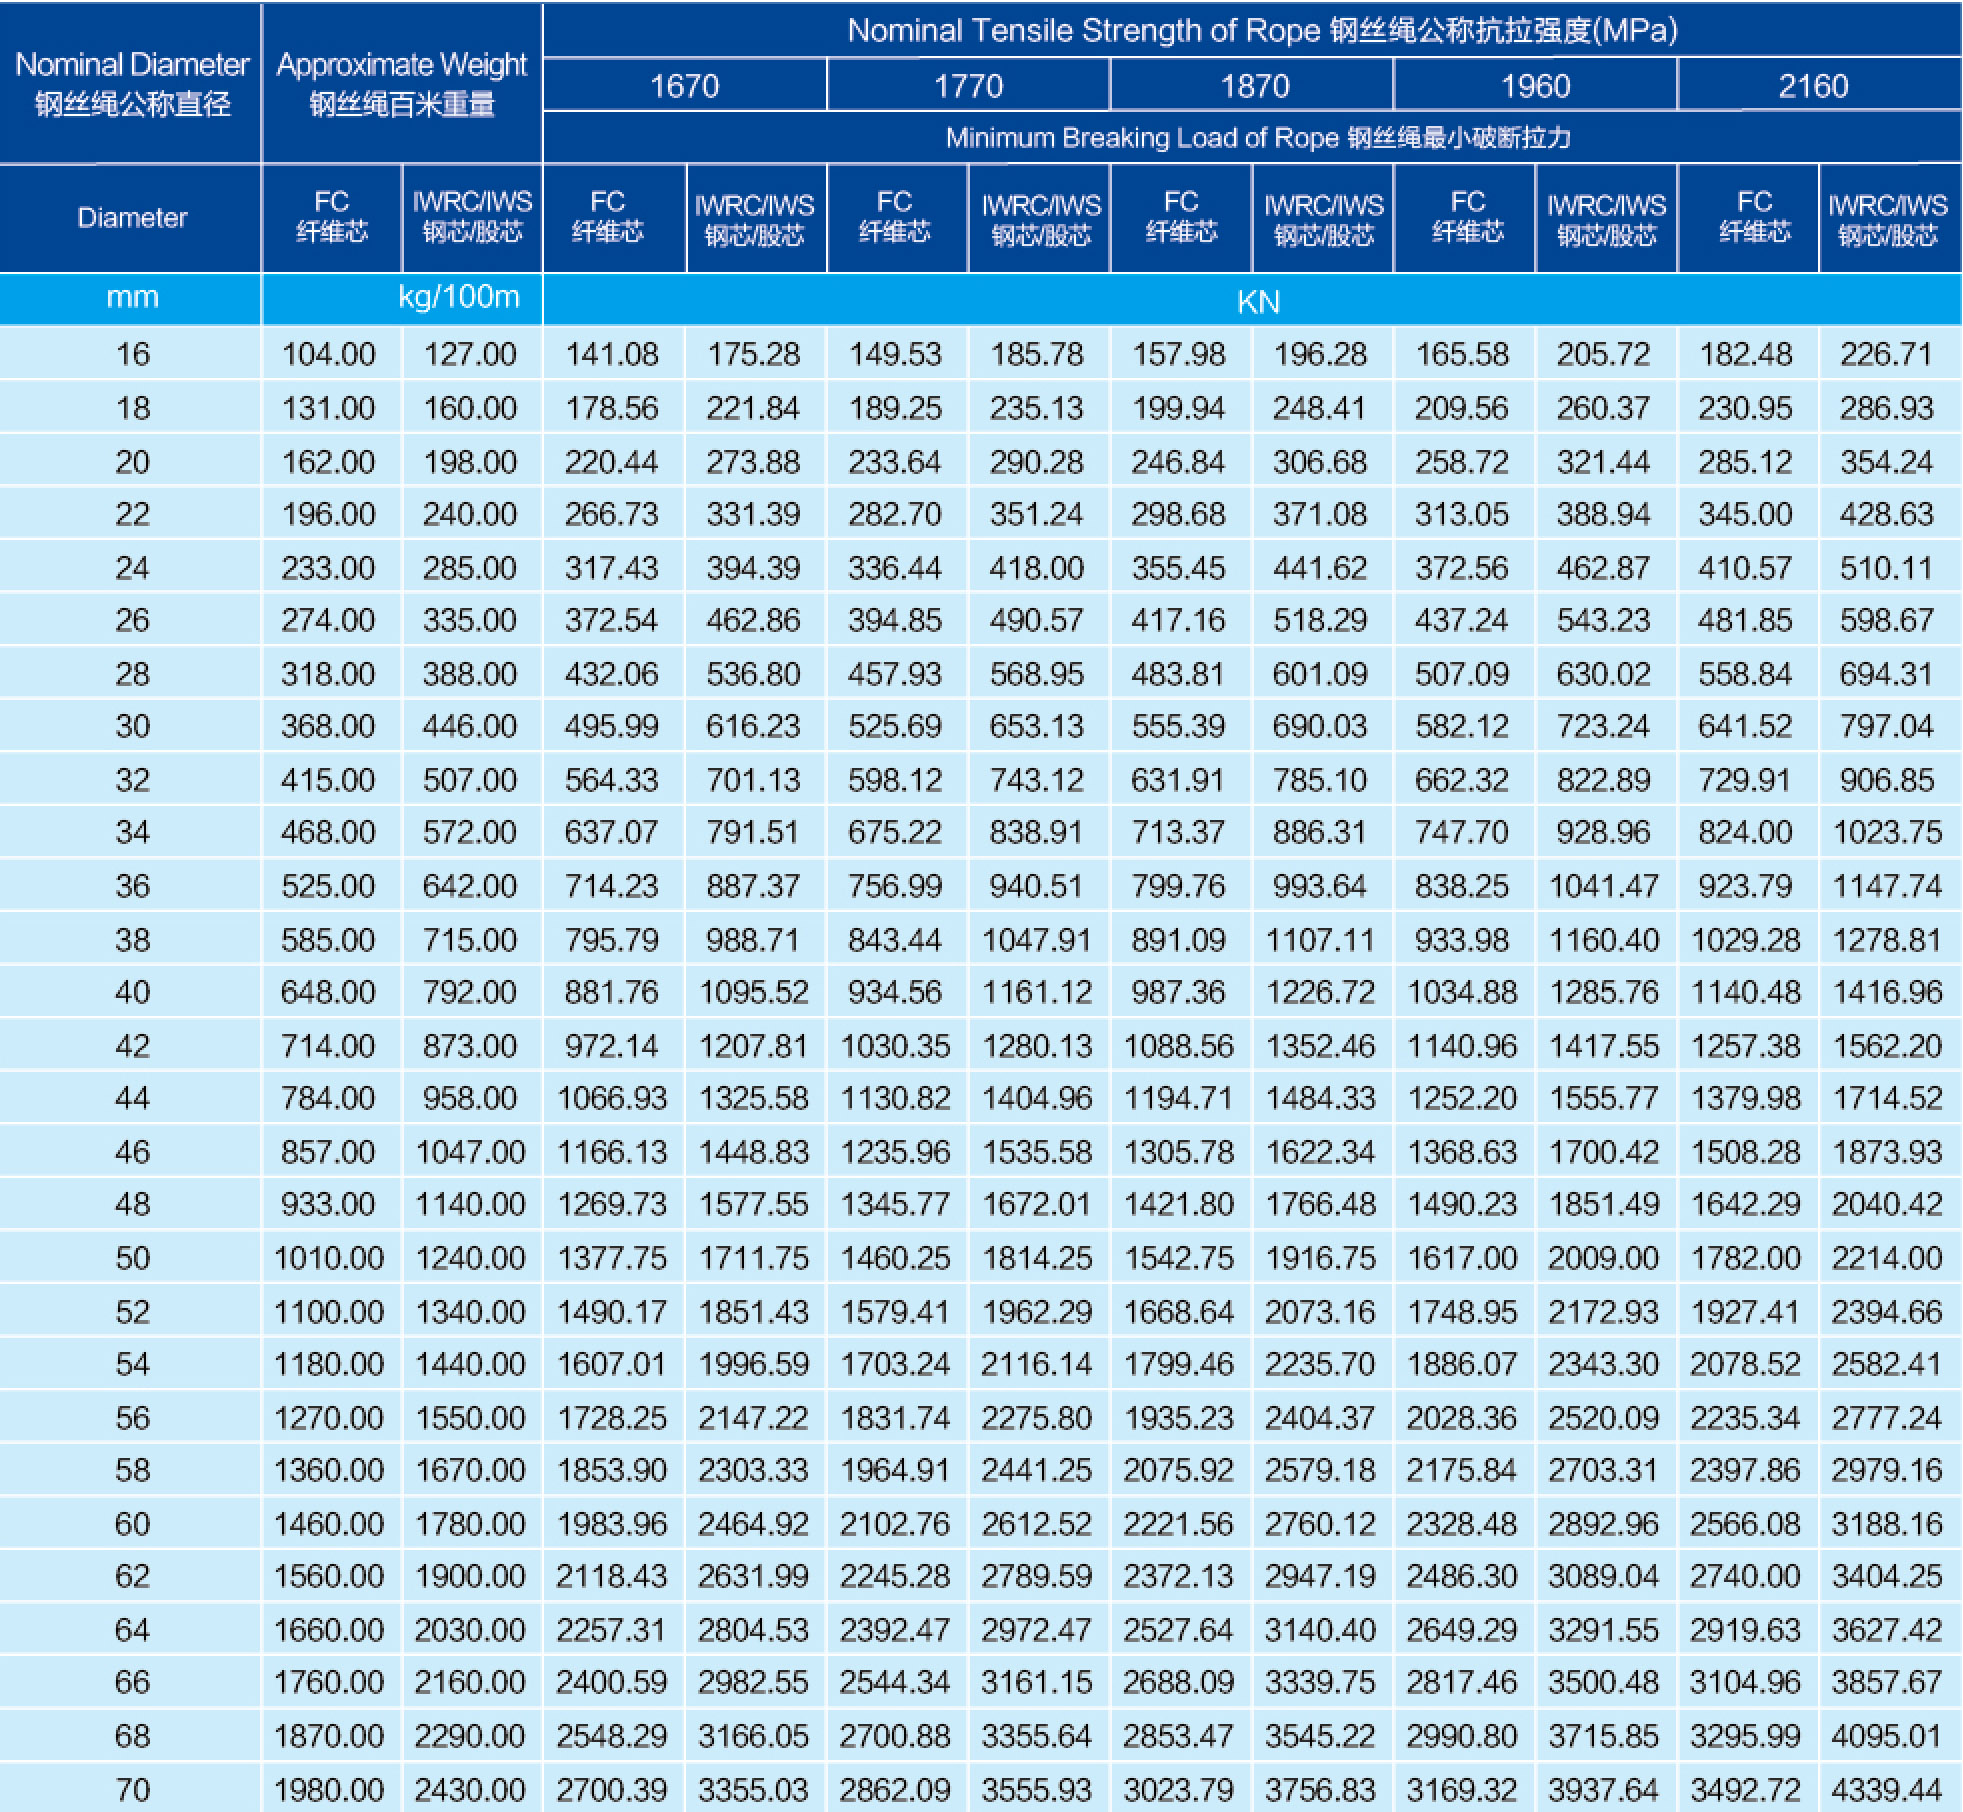Click the diameter 16 row label
The width and height of the screenshot is (1963, 1812).
coord(132,354)
